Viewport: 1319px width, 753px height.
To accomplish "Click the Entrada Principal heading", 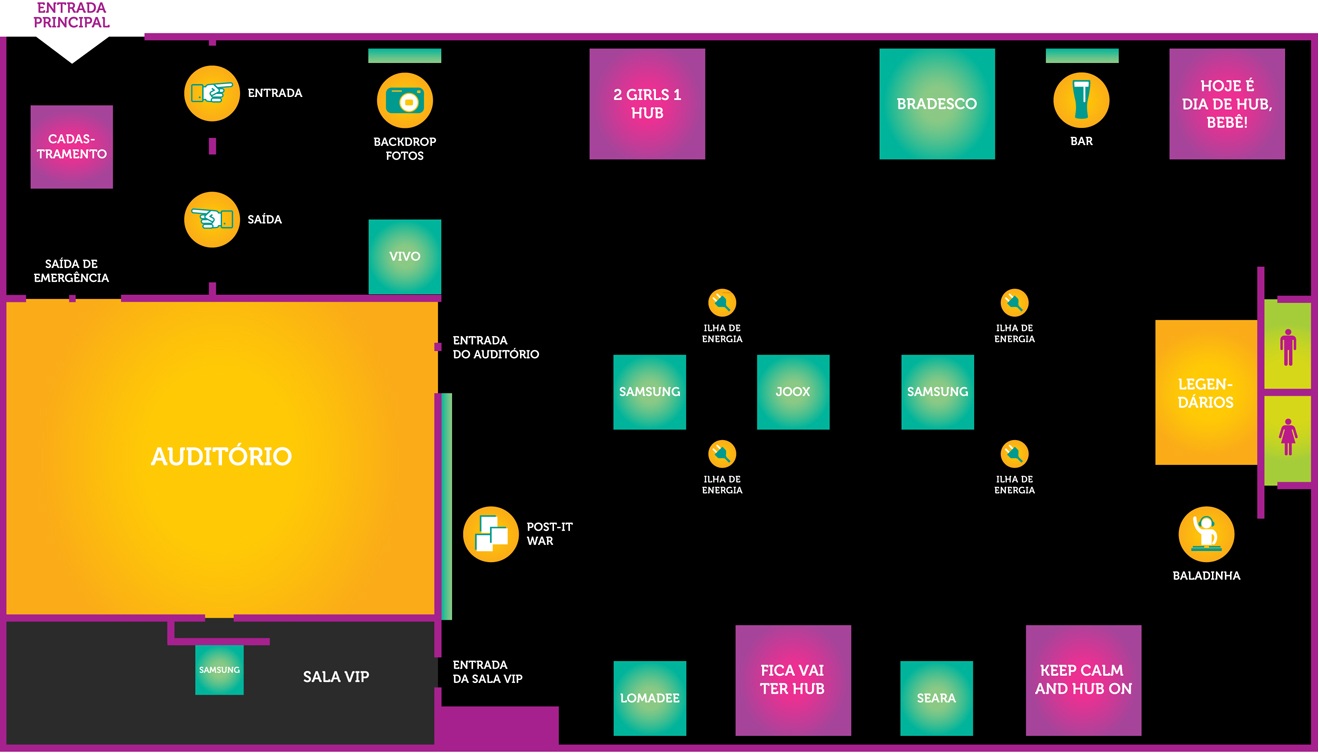I will pos(72,15).
